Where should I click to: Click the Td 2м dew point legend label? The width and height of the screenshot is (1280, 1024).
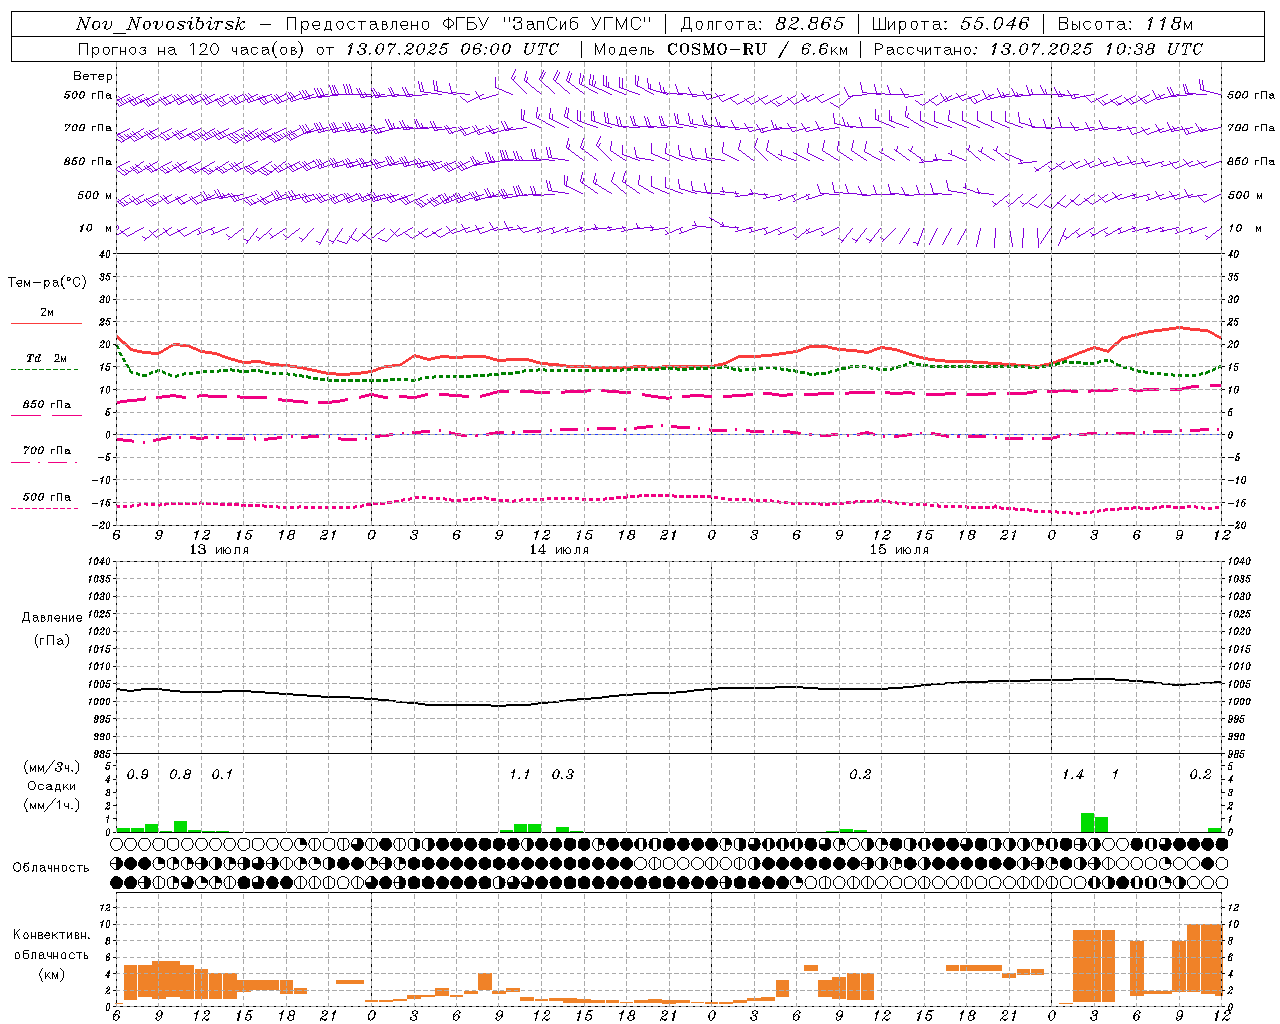point(46,358)
